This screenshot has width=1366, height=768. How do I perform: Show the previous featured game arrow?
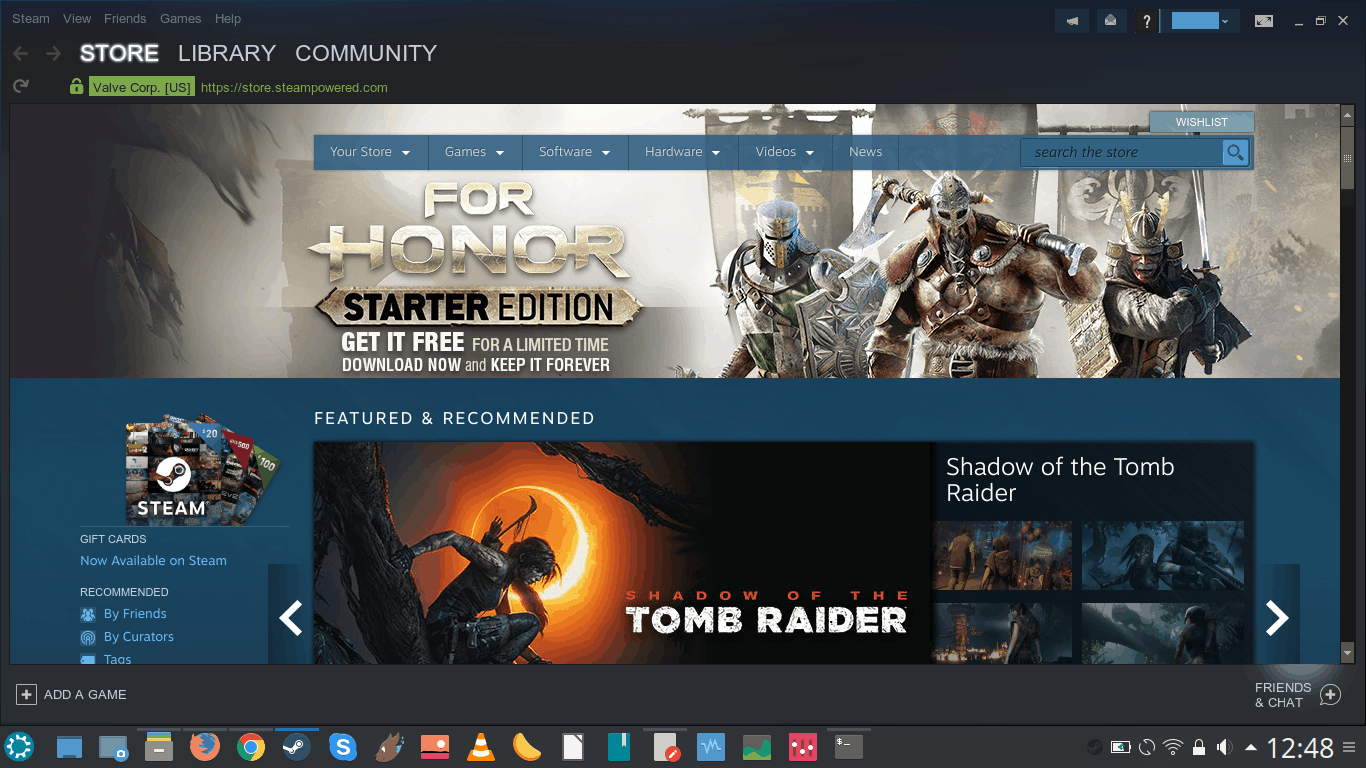pos(290,618)
